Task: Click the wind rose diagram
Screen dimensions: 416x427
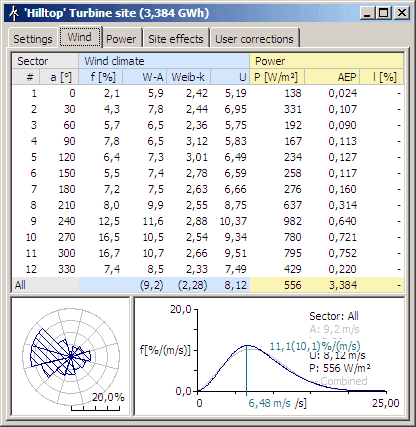Action: click(71, 357)
